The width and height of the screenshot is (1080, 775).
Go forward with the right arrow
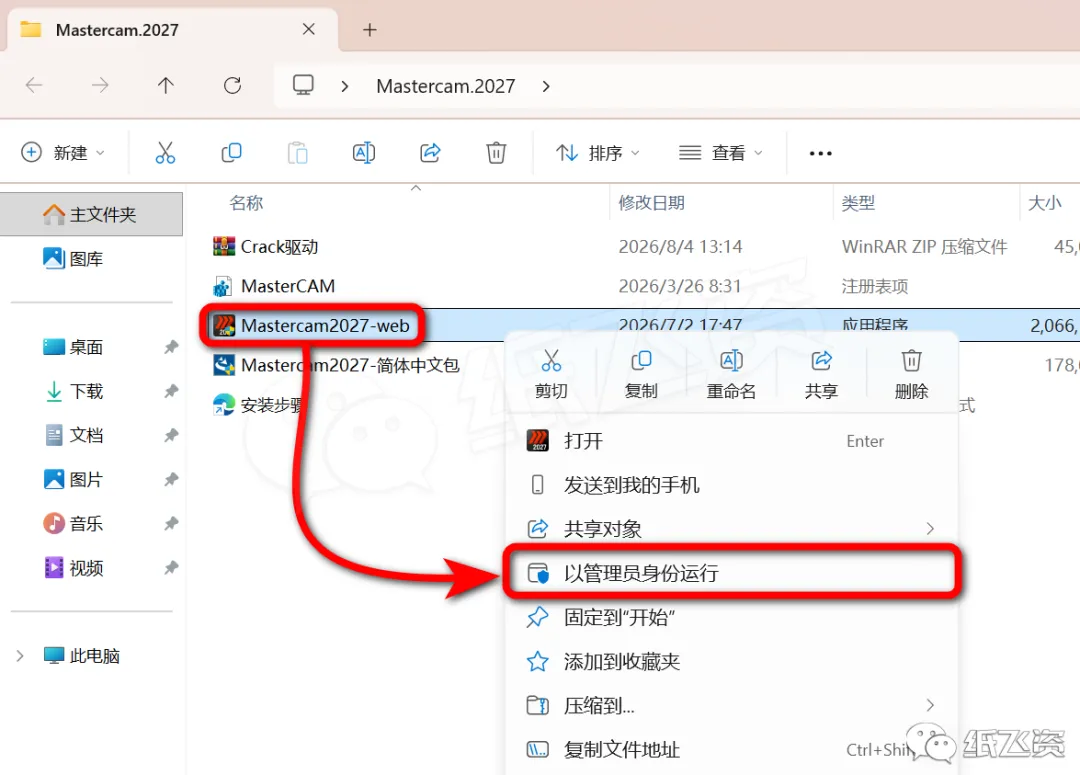[100, 85]
